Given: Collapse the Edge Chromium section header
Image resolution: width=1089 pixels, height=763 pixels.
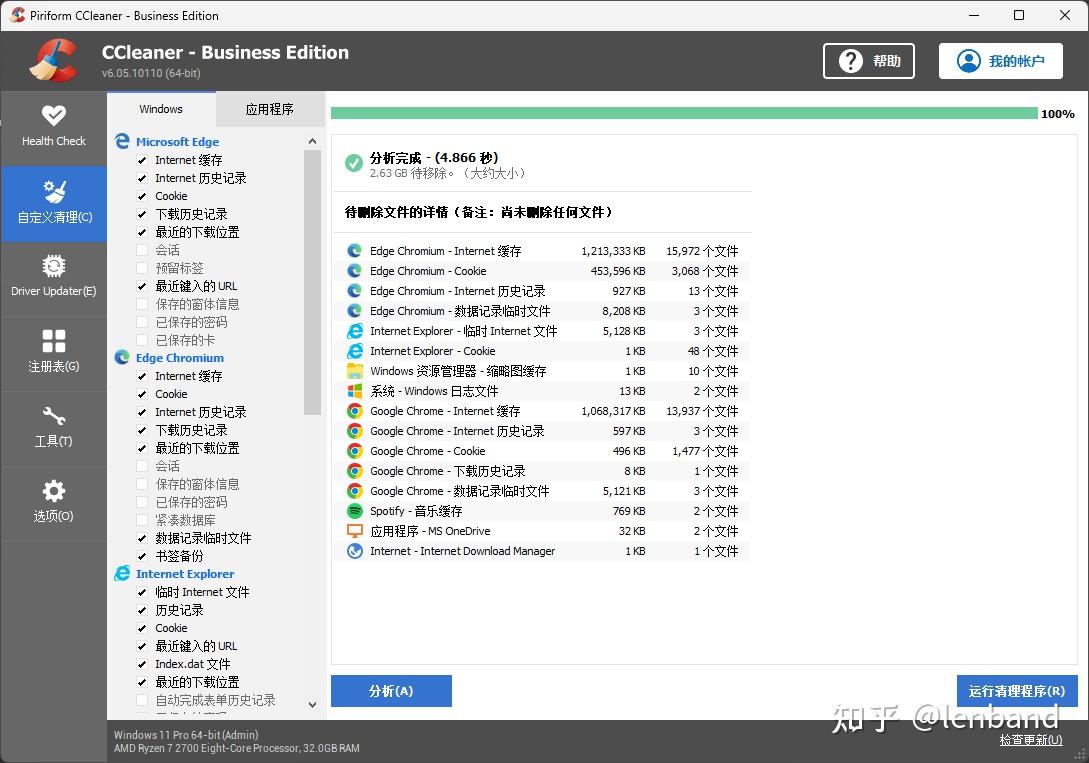Looking at the screenshot, I should pos(180,358).
